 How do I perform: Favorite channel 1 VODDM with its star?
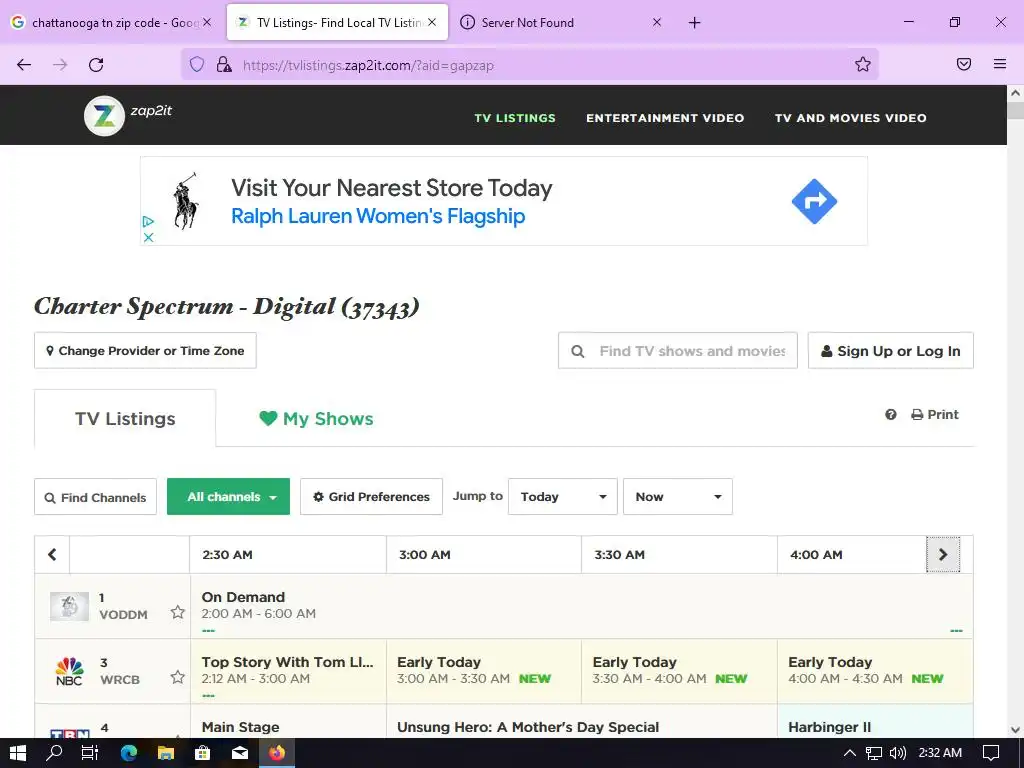pos(178,612)
